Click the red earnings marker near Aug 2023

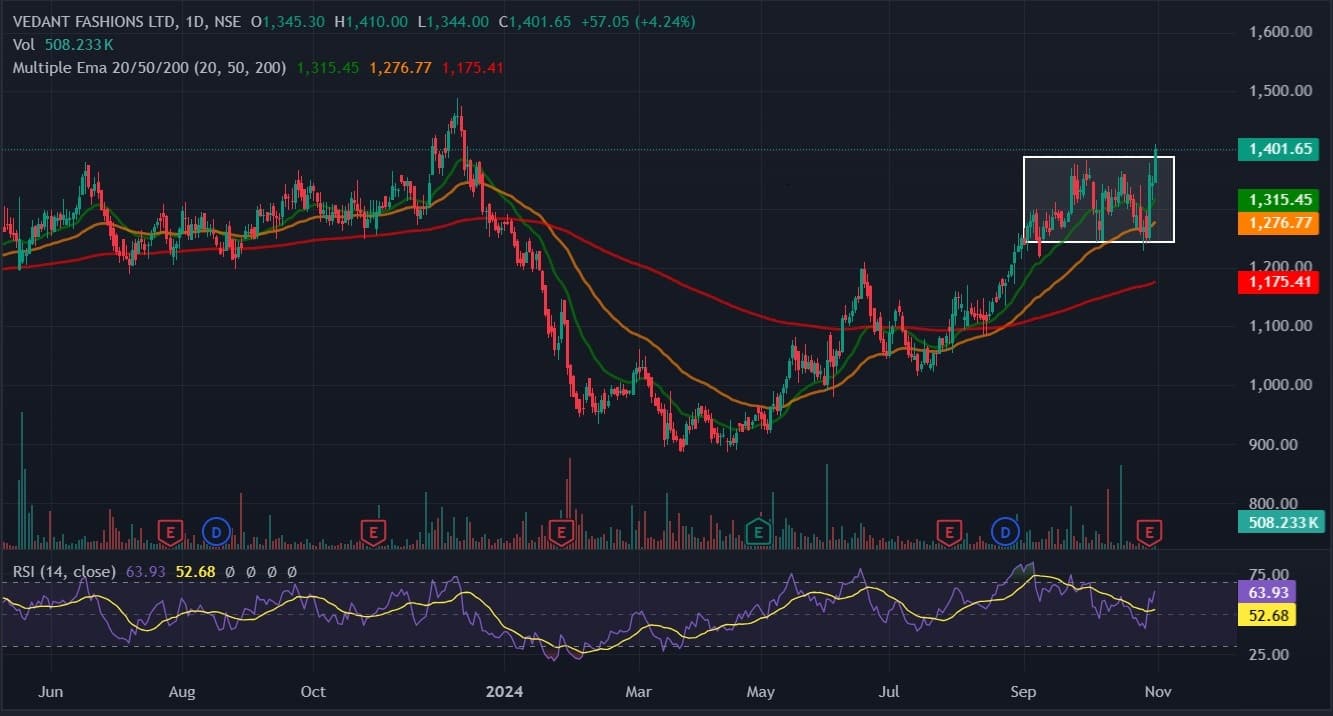click(171, 531)
